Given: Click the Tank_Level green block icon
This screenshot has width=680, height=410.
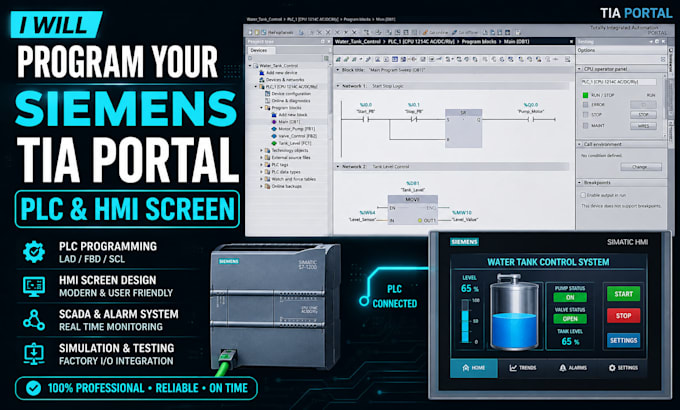Looking at the screenshot, I should pyautogui.click(x=274, y=143).
